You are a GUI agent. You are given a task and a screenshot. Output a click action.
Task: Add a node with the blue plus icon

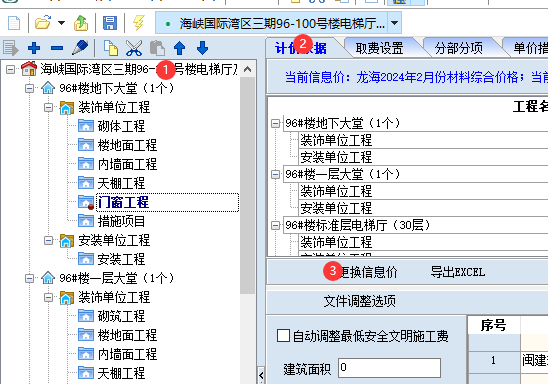click(34, 48)
